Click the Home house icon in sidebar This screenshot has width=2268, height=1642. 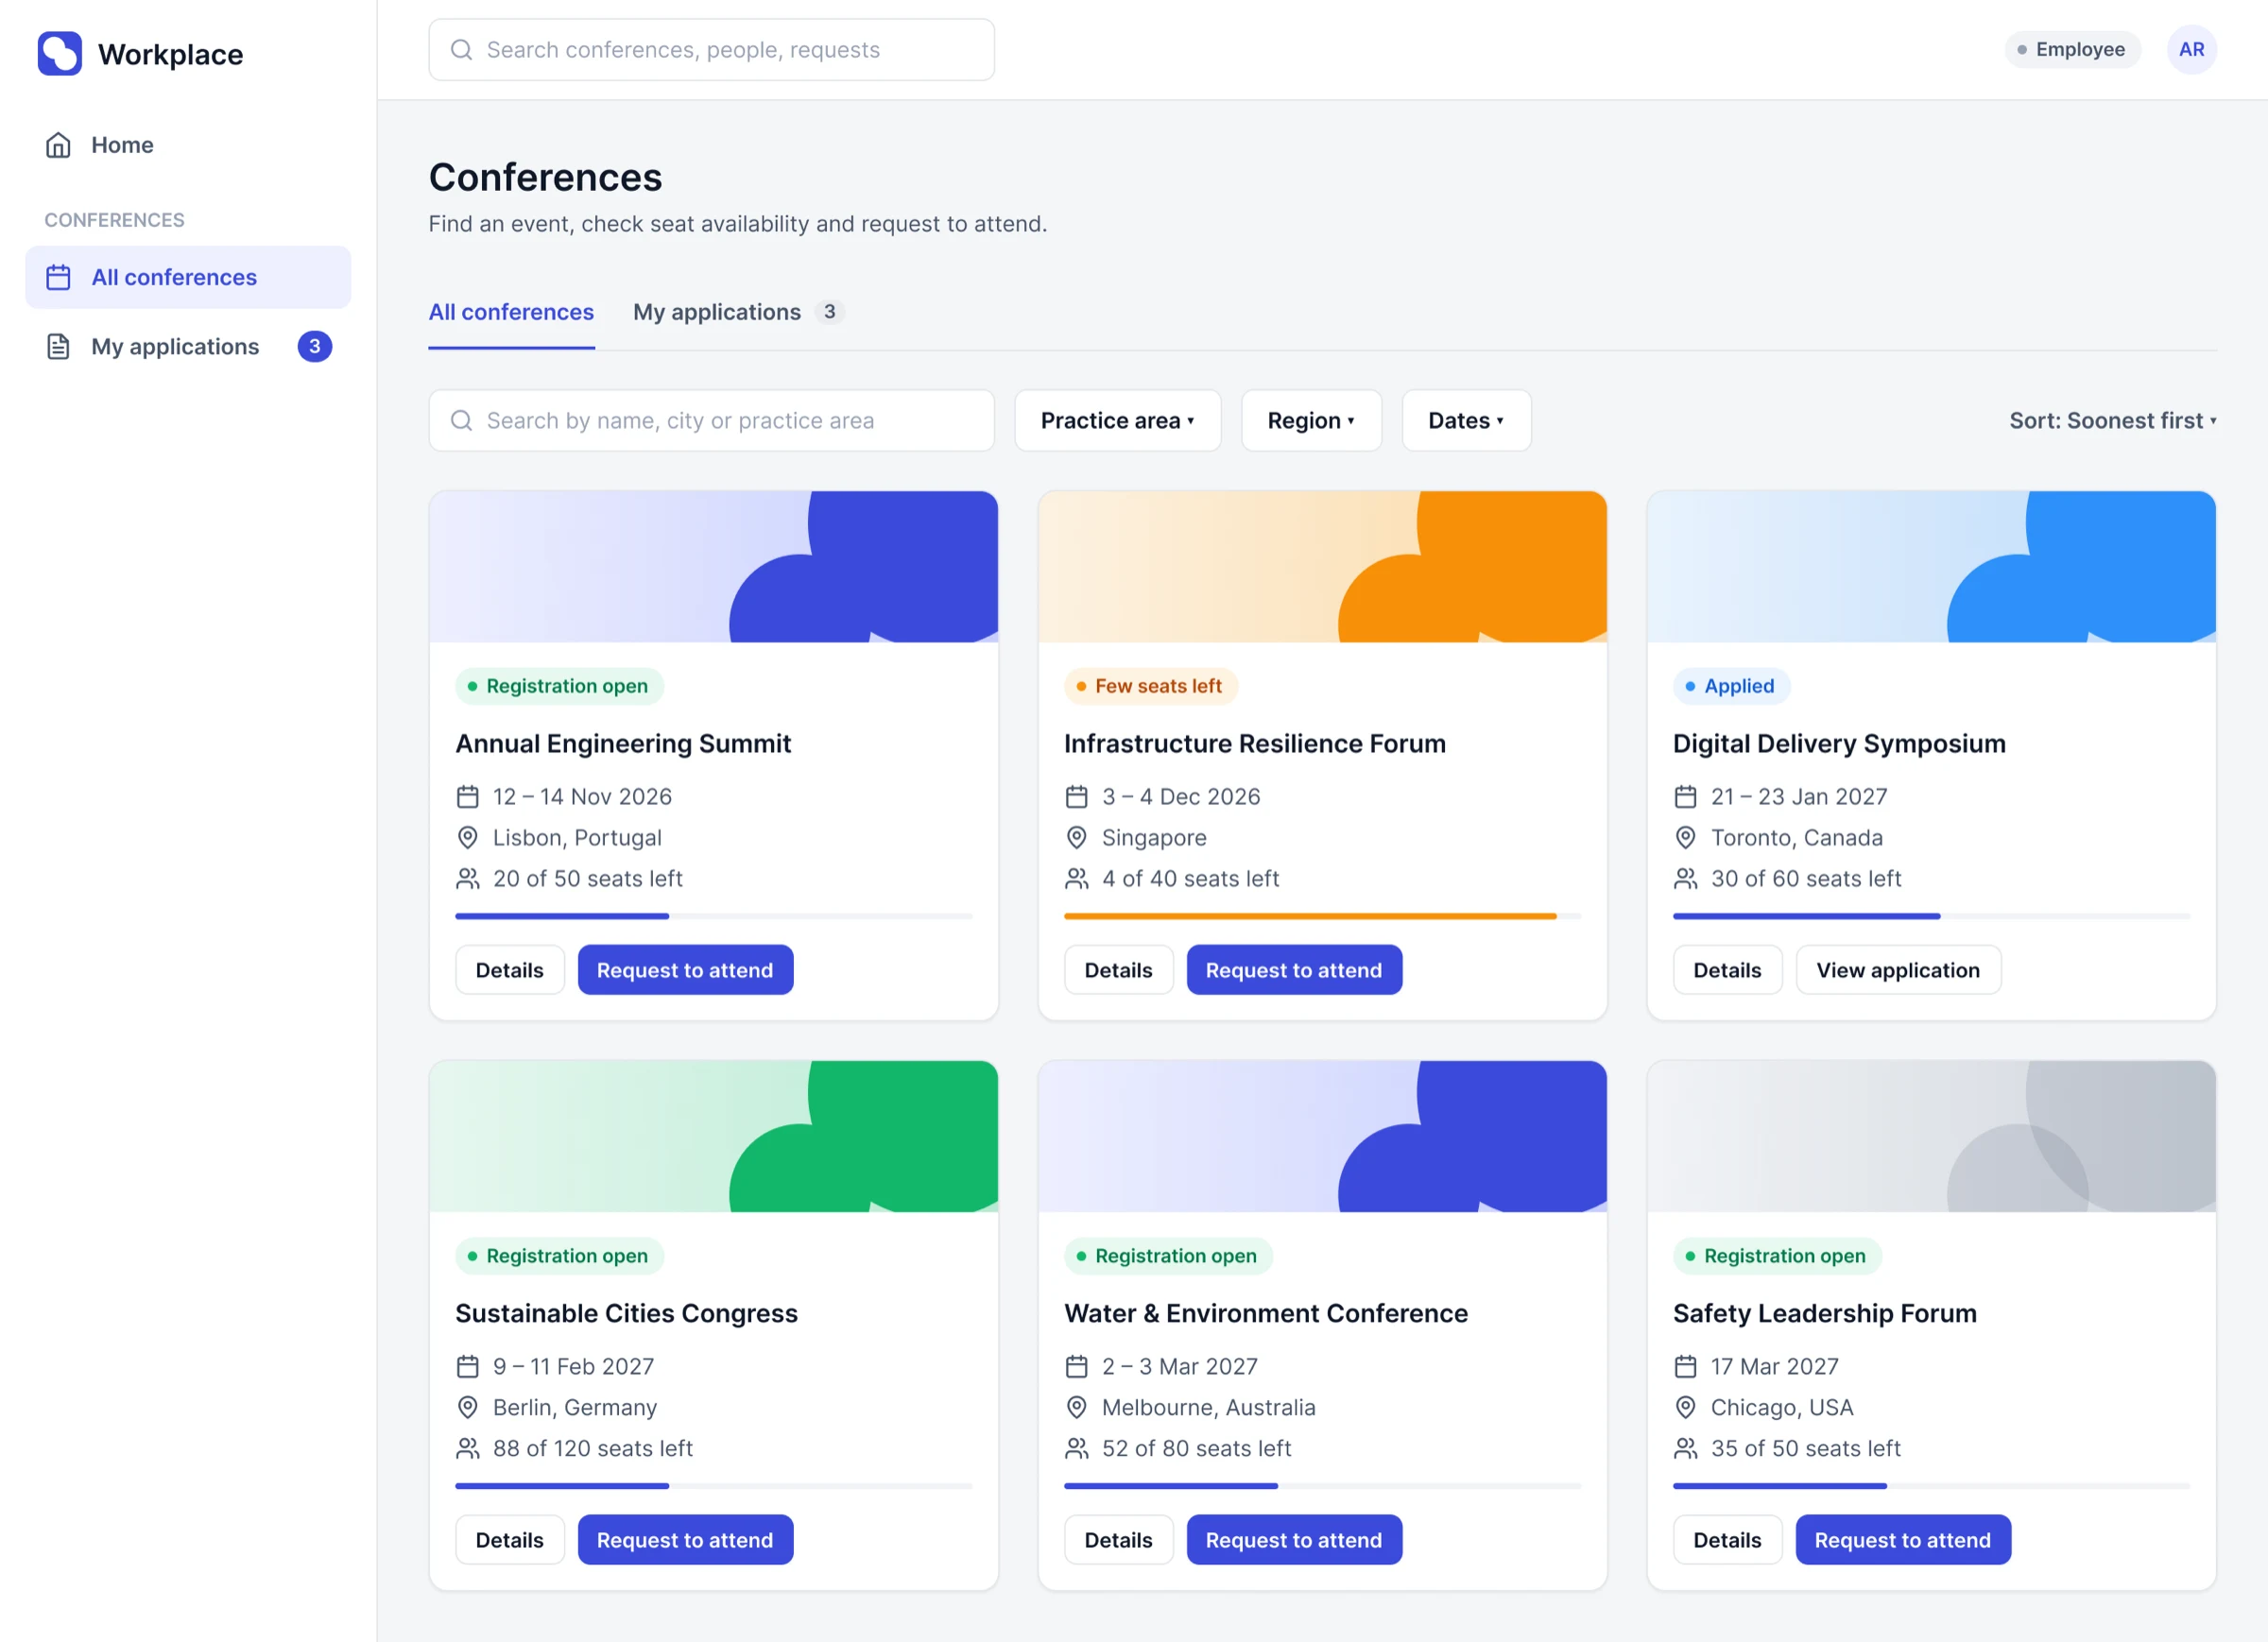(58, 145)
